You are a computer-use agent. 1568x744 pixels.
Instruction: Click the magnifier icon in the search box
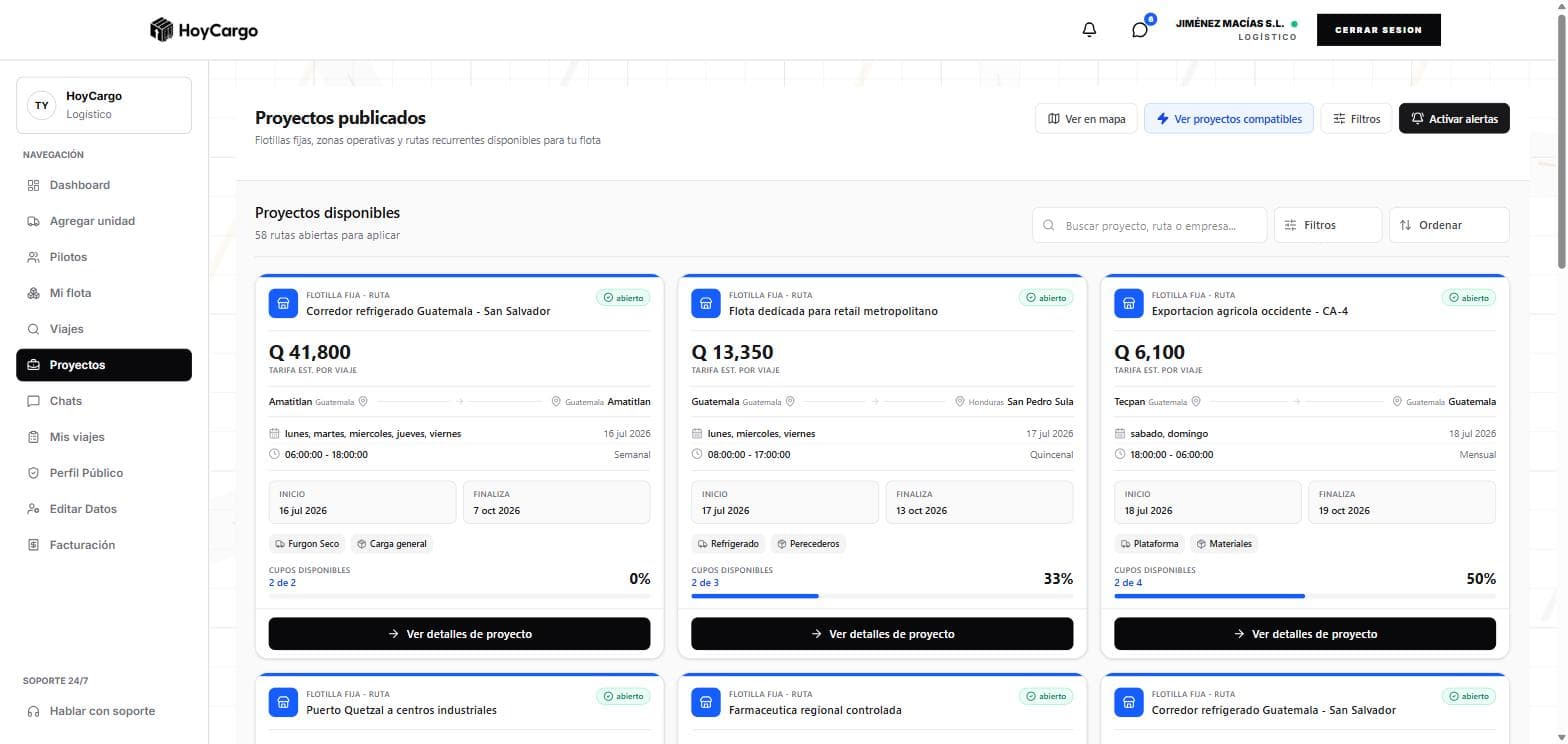point(1049,225)
